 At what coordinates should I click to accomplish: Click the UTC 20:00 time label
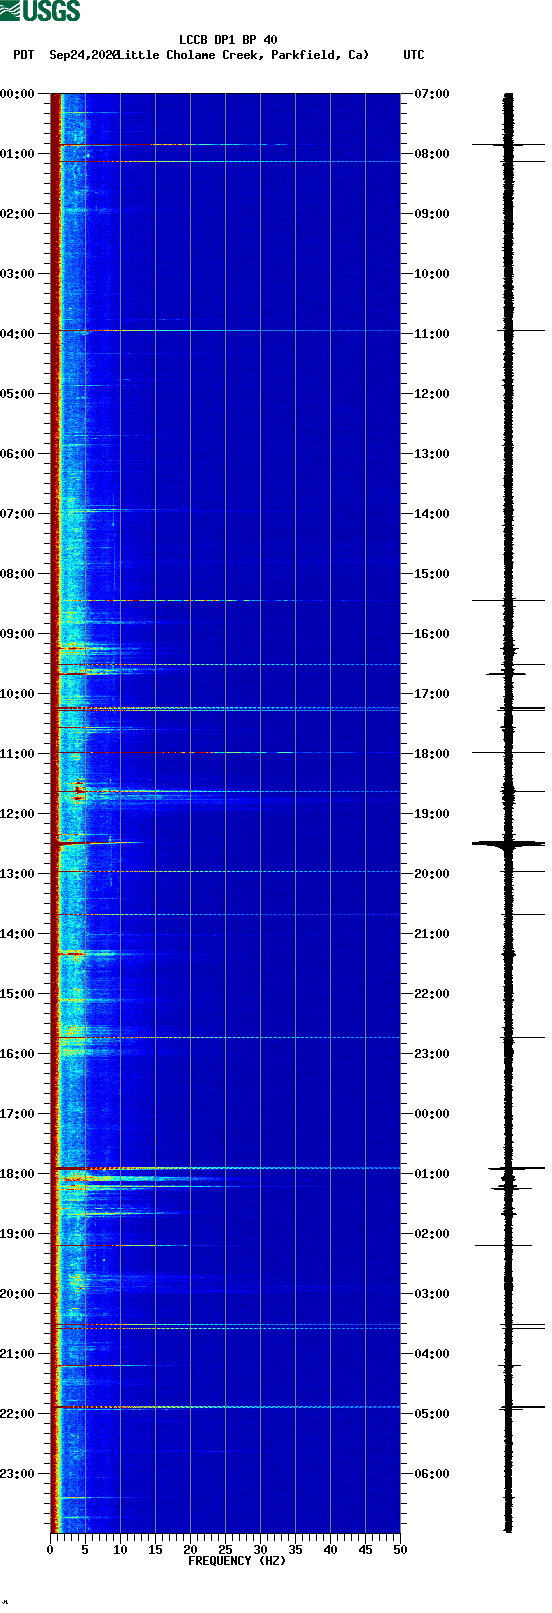(x=432, y=874)
